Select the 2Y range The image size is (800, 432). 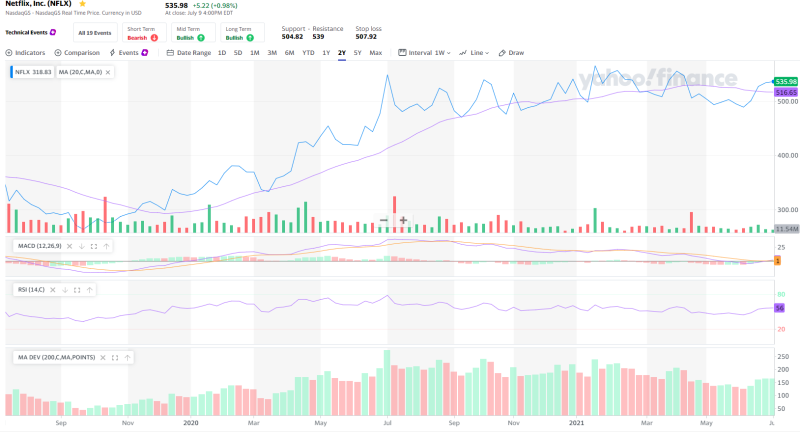[x=342, y=53]
